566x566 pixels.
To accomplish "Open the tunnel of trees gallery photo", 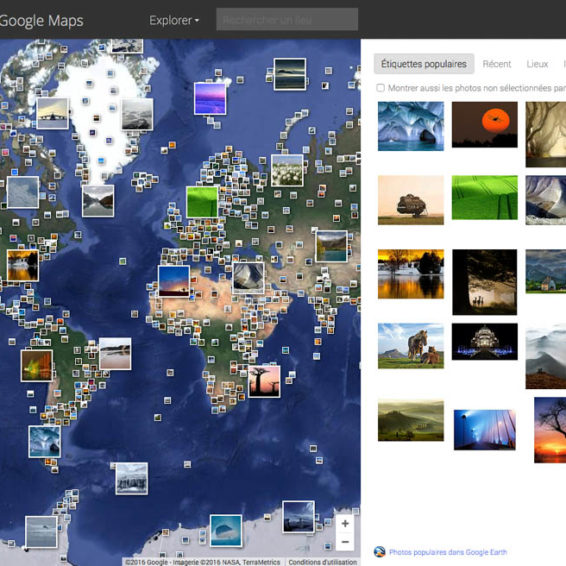I will [x=546, y=134].
